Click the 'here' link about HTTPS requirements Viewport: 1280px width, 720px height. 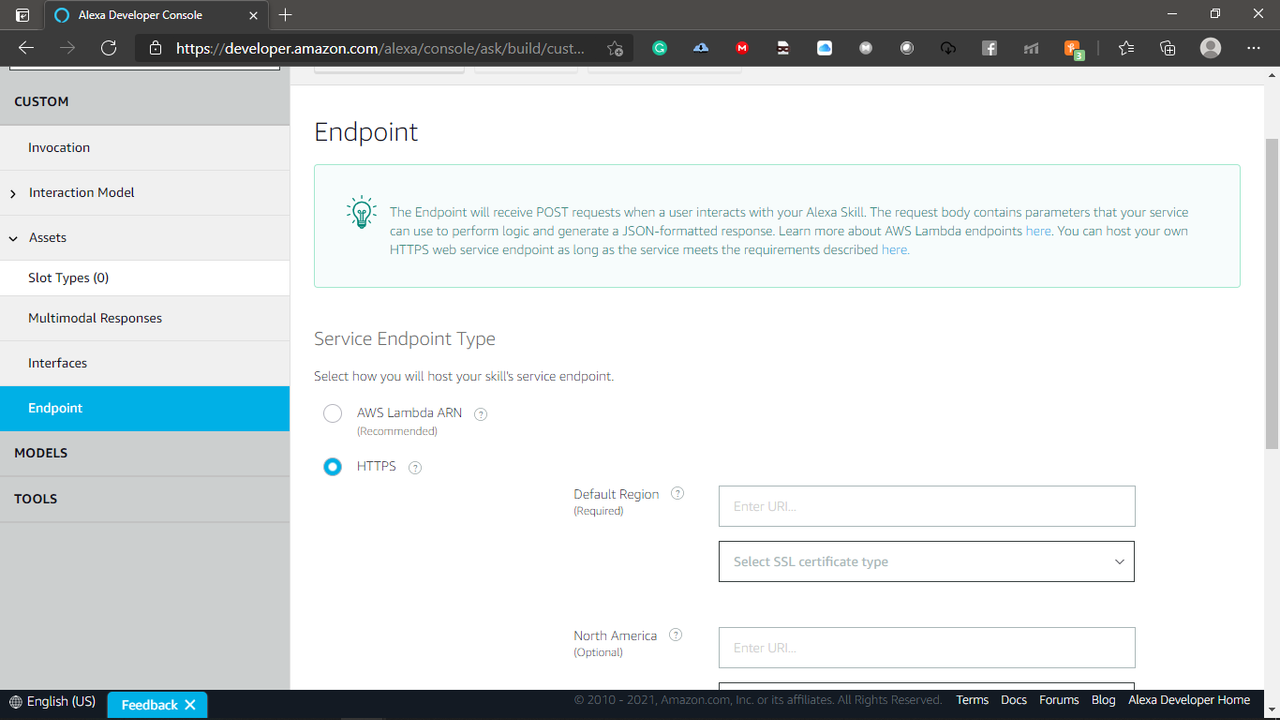click(894, 250)
